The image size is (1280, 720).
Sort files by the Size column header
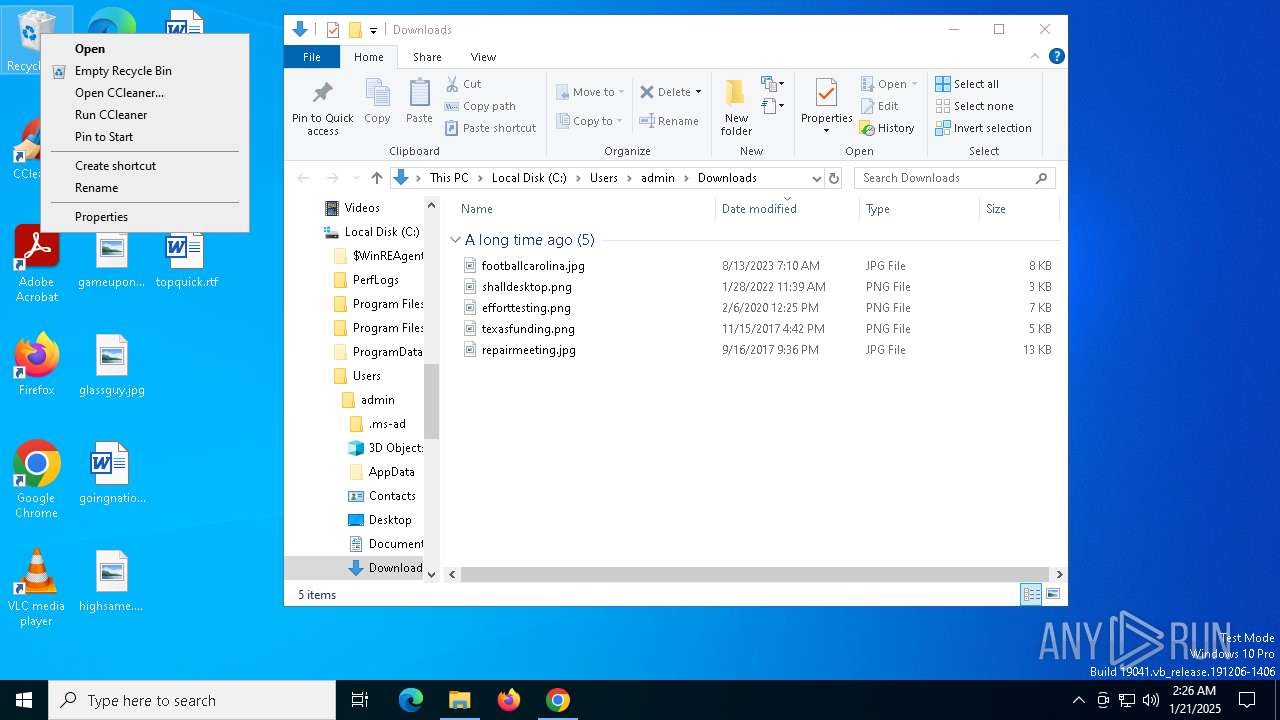1018,209
